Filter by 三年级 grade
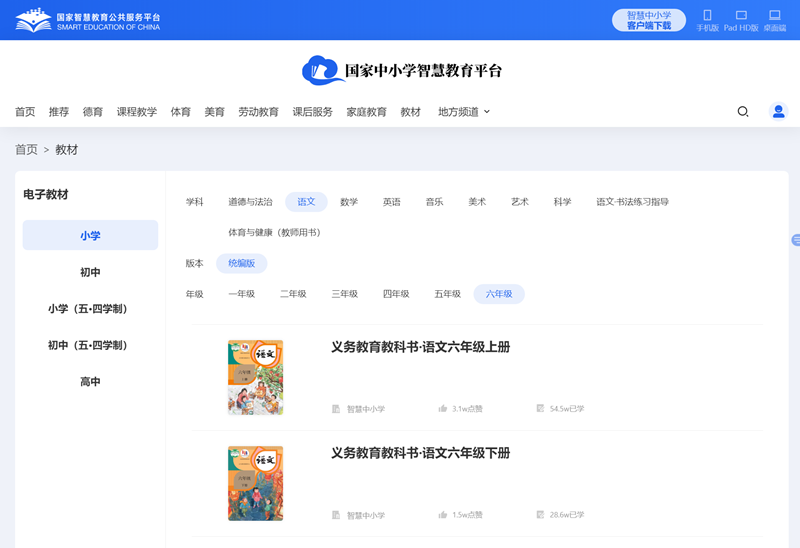The height and width of the screenshot is (548, 800). click(x=344, y=294)
